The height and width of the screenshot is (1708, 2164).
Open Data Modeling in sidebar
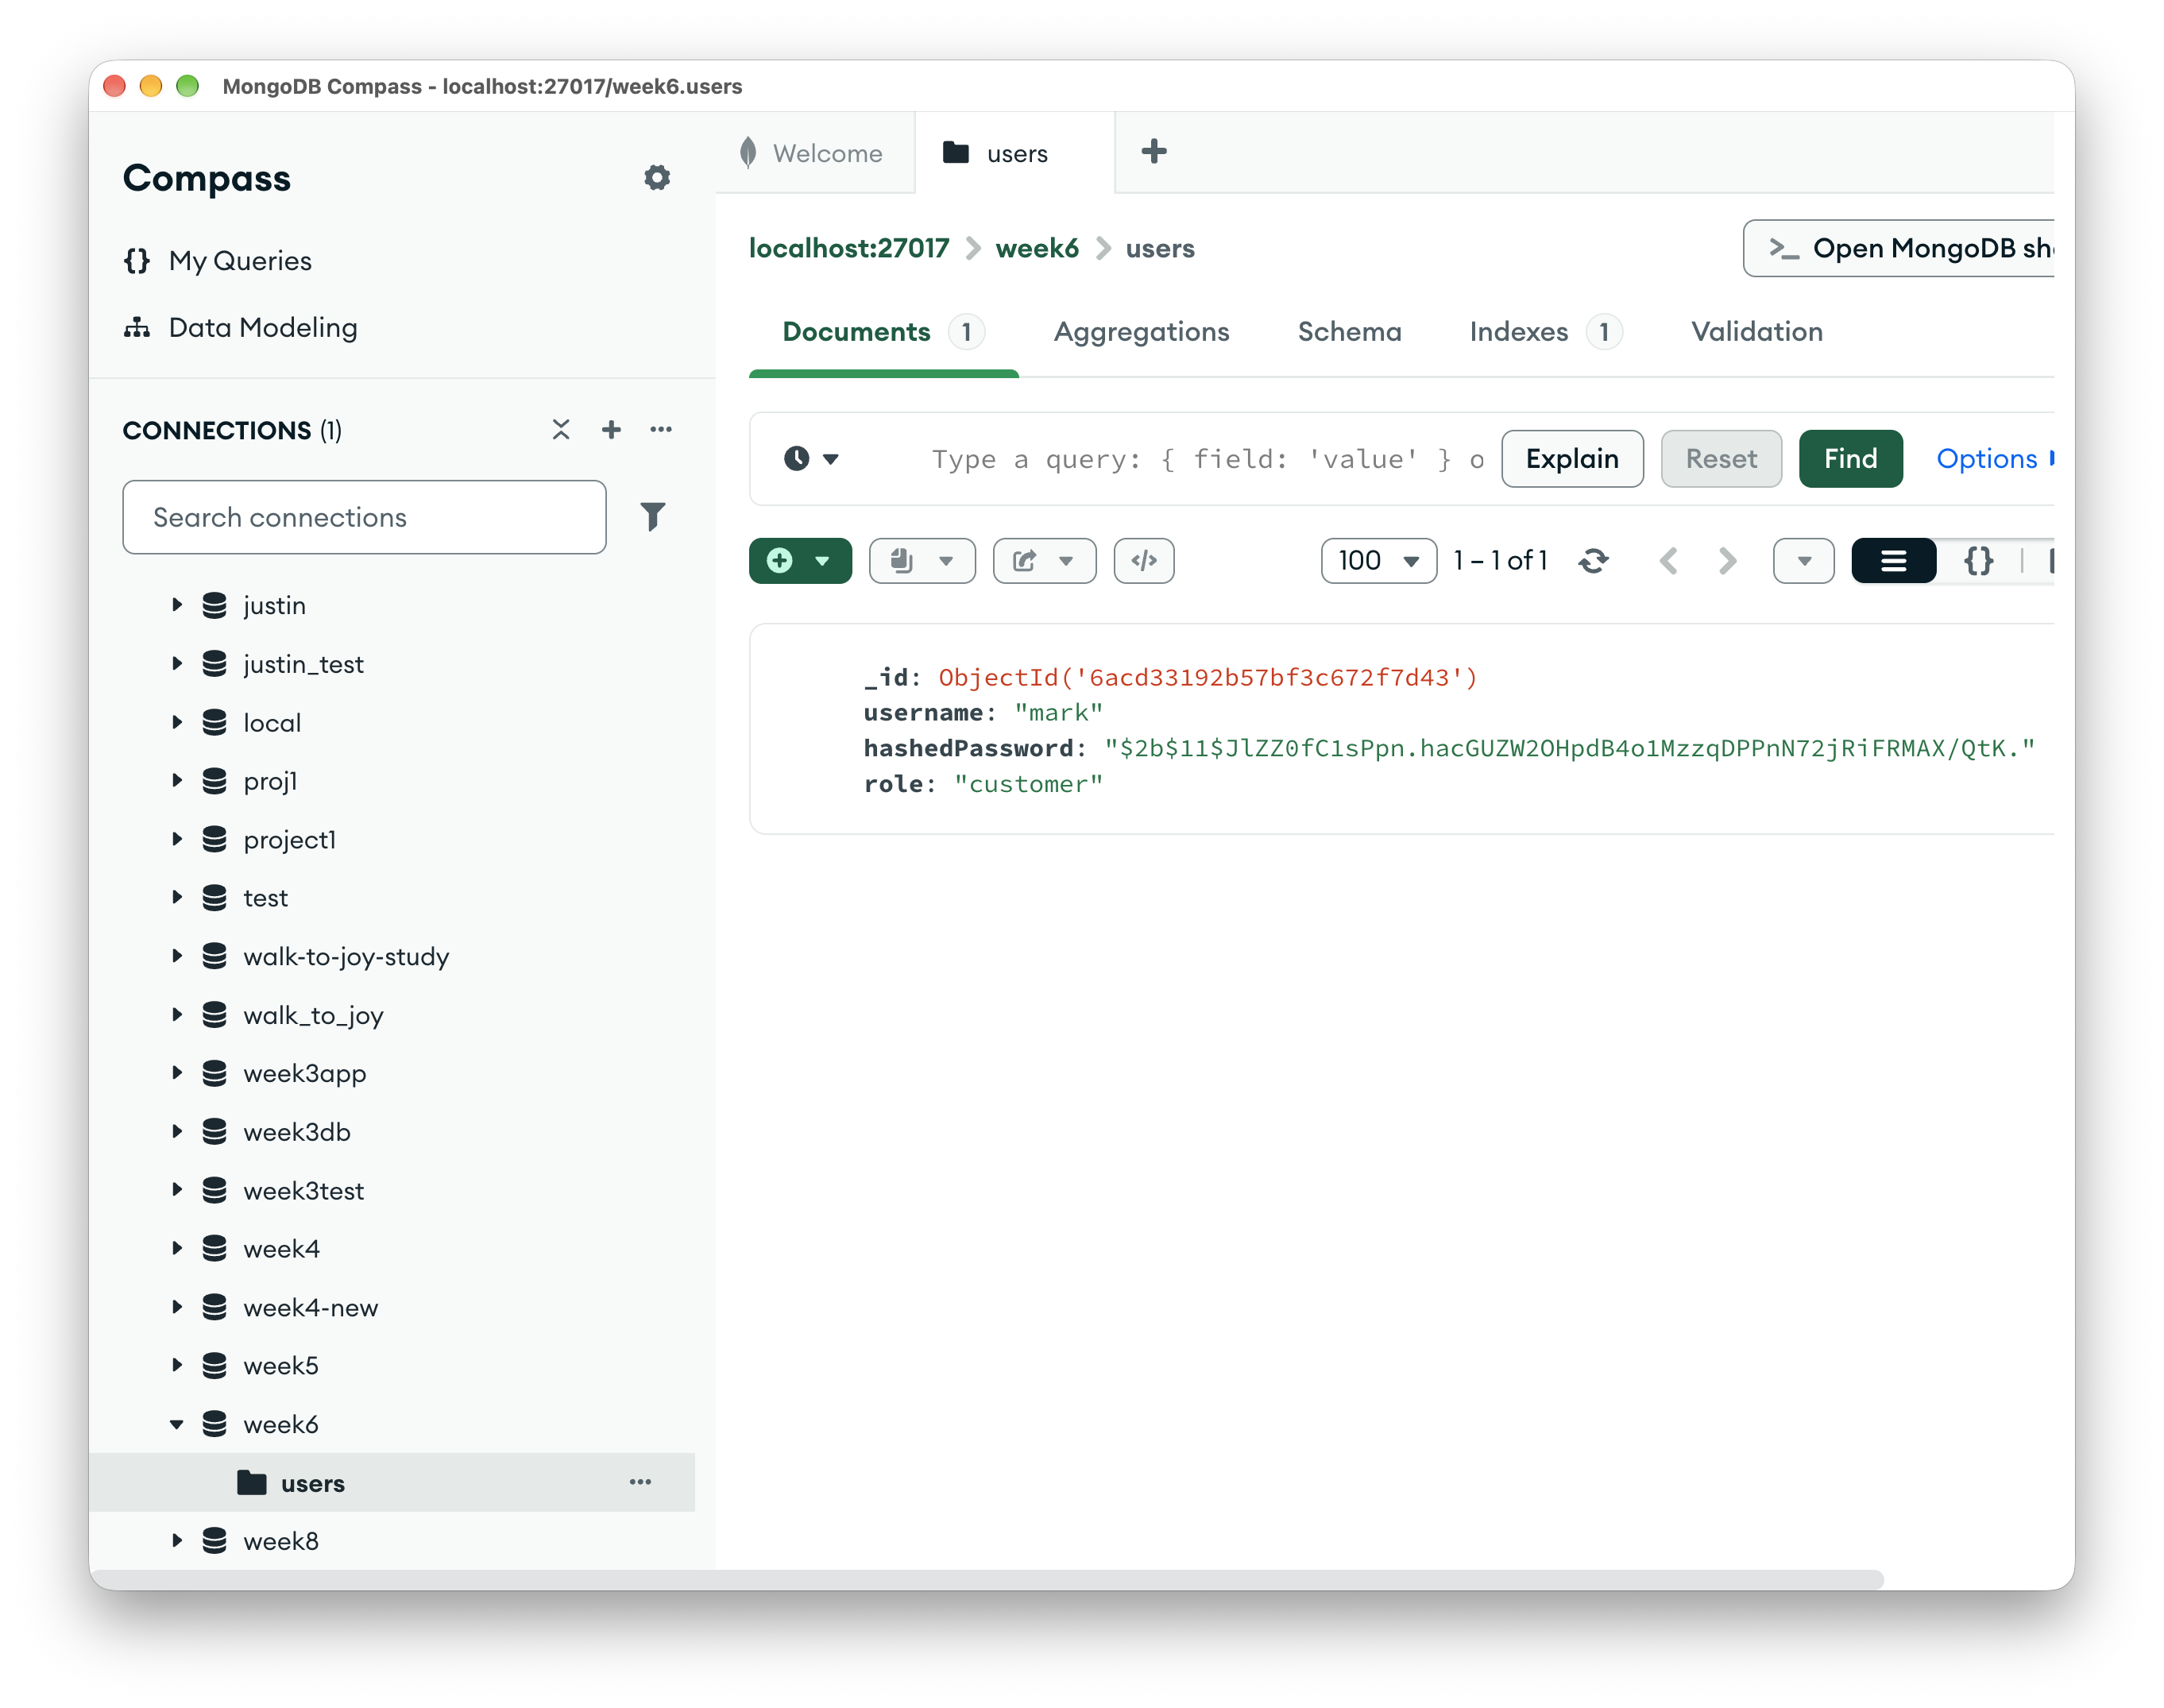[x=240, y=328]
